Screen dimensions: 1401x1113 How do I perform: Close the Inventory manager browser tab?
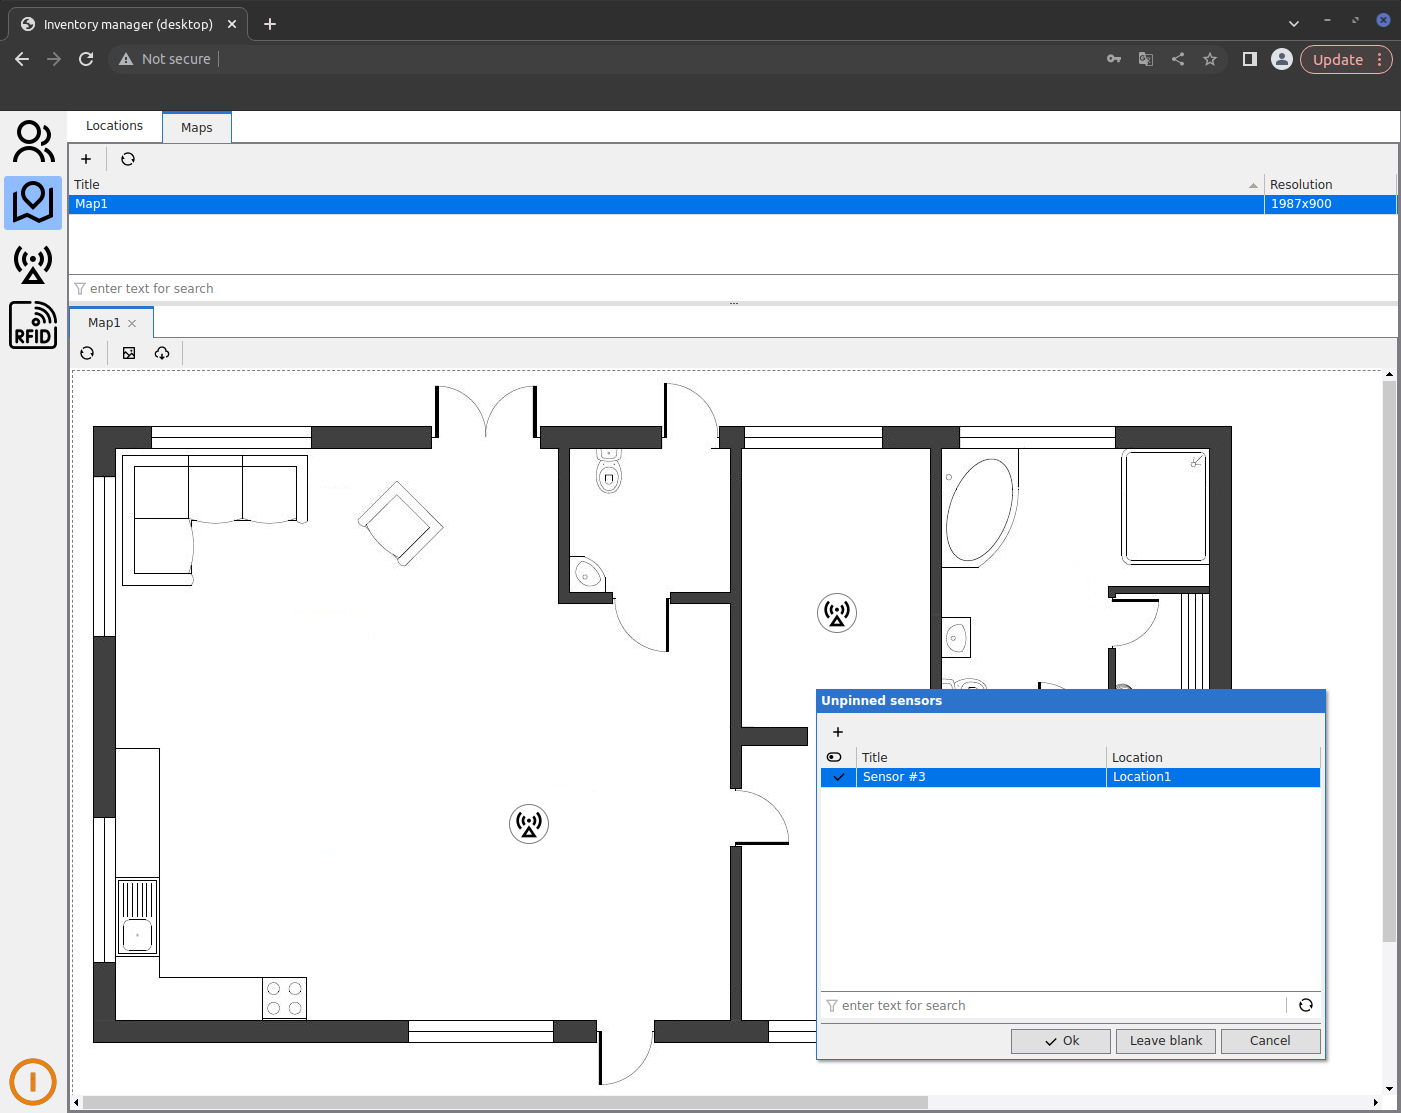pos(232,24)
